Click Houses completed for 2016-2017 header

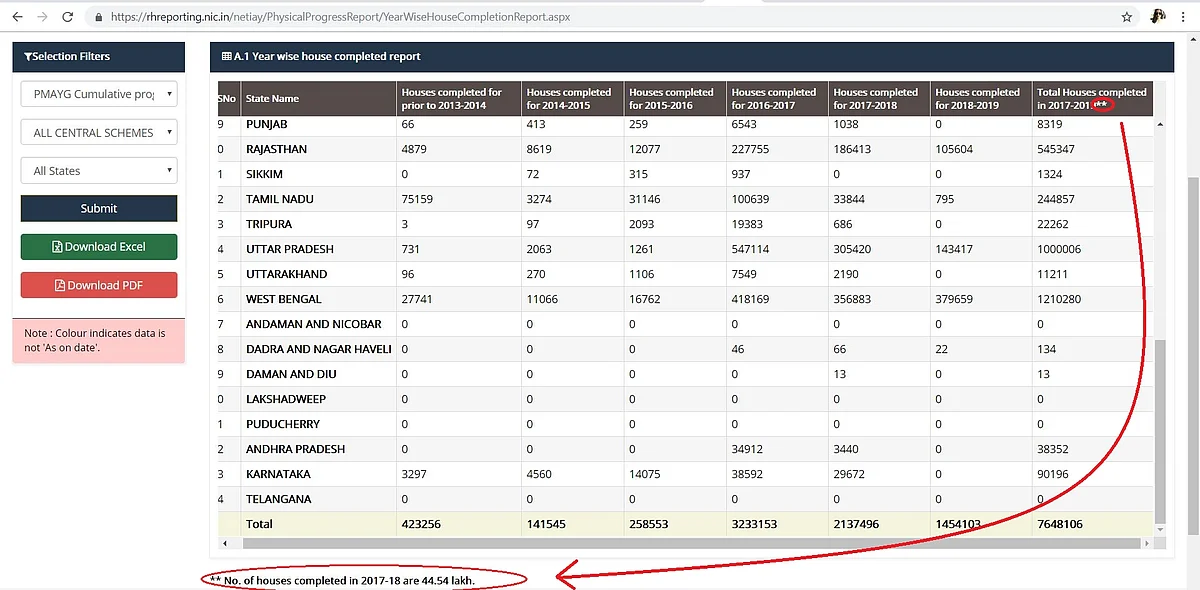[x=778, y=98]
